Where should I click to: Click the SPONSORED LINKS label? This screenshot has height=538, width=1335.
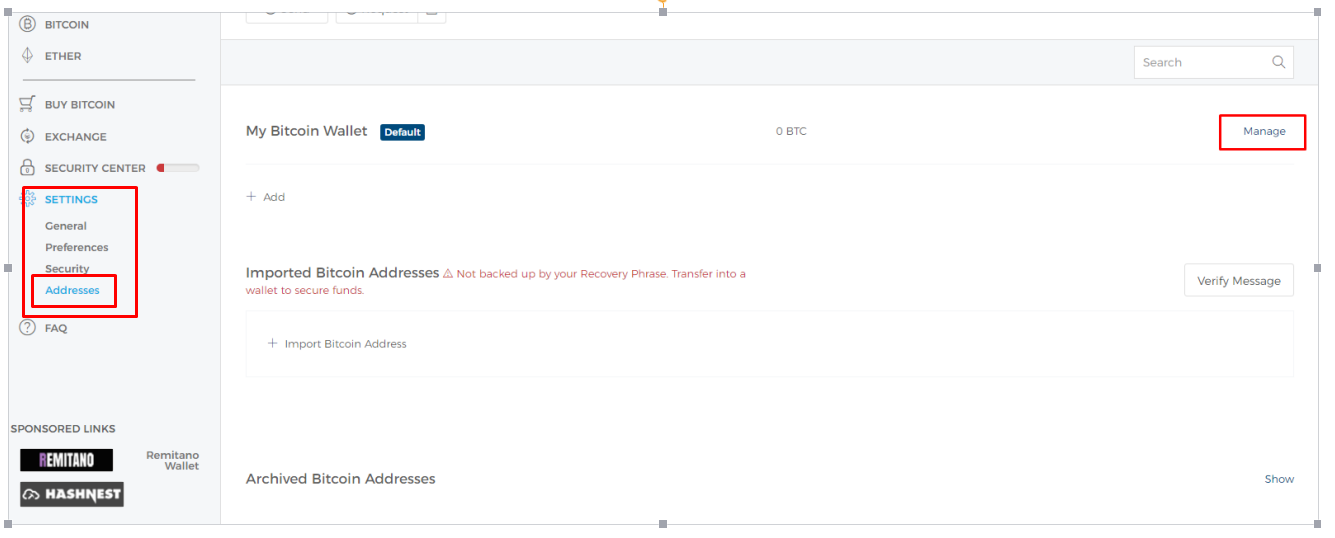point(63,429)
